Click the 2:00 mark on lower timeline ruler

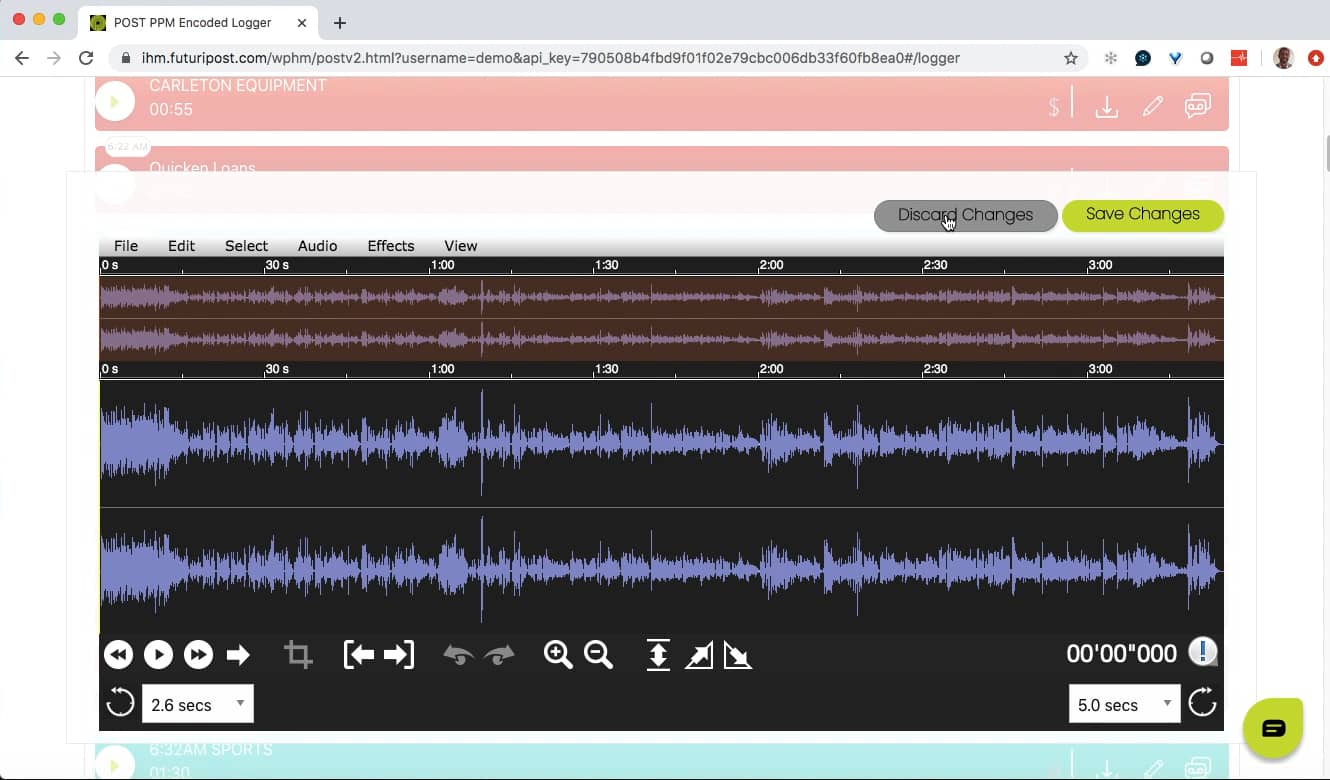771,369
